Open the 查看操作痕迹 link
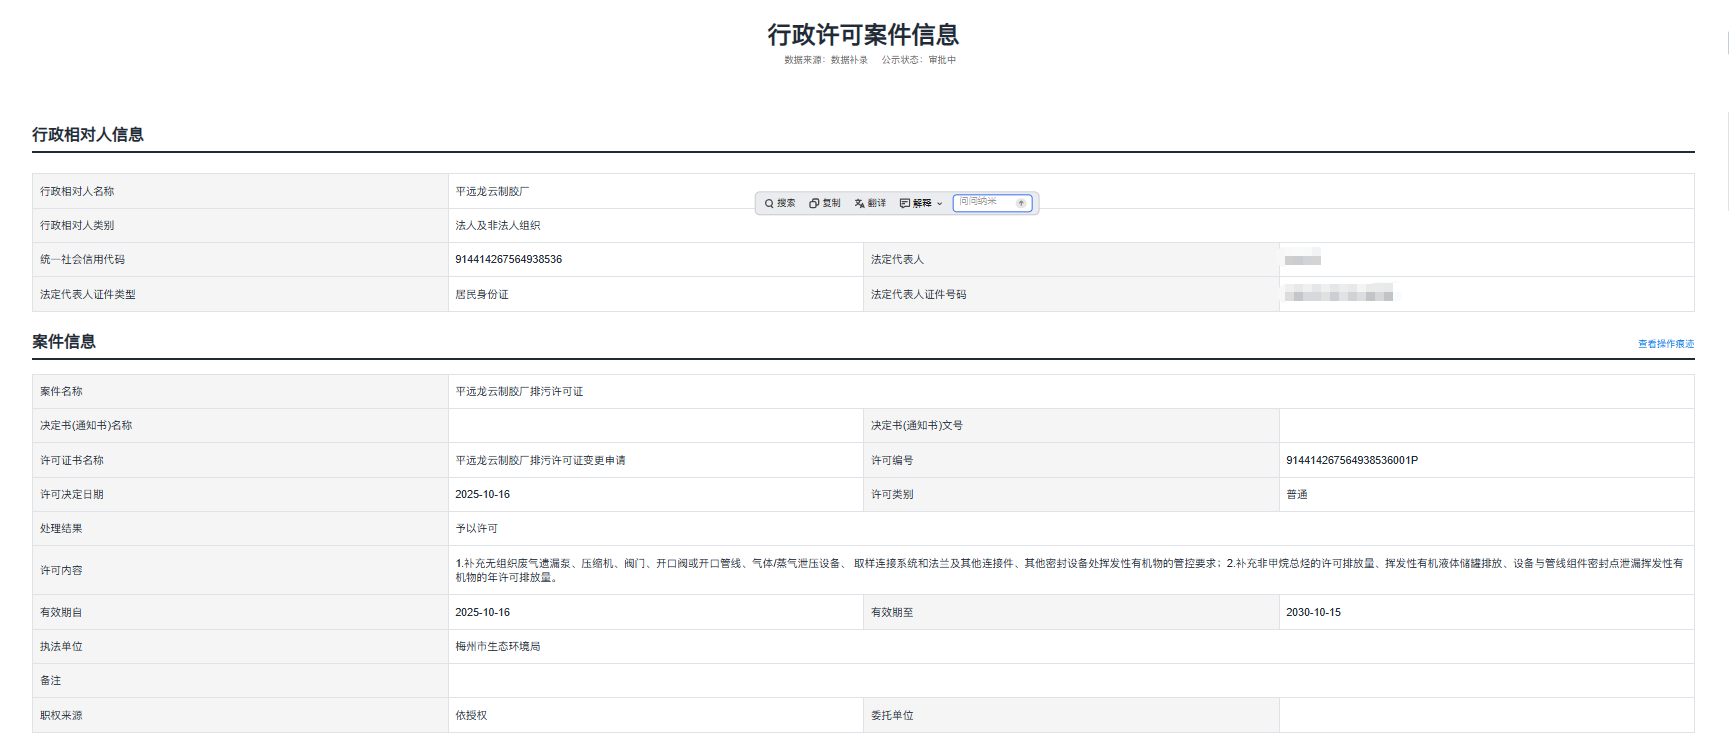1729x752 pixels. click(1665, 344)
